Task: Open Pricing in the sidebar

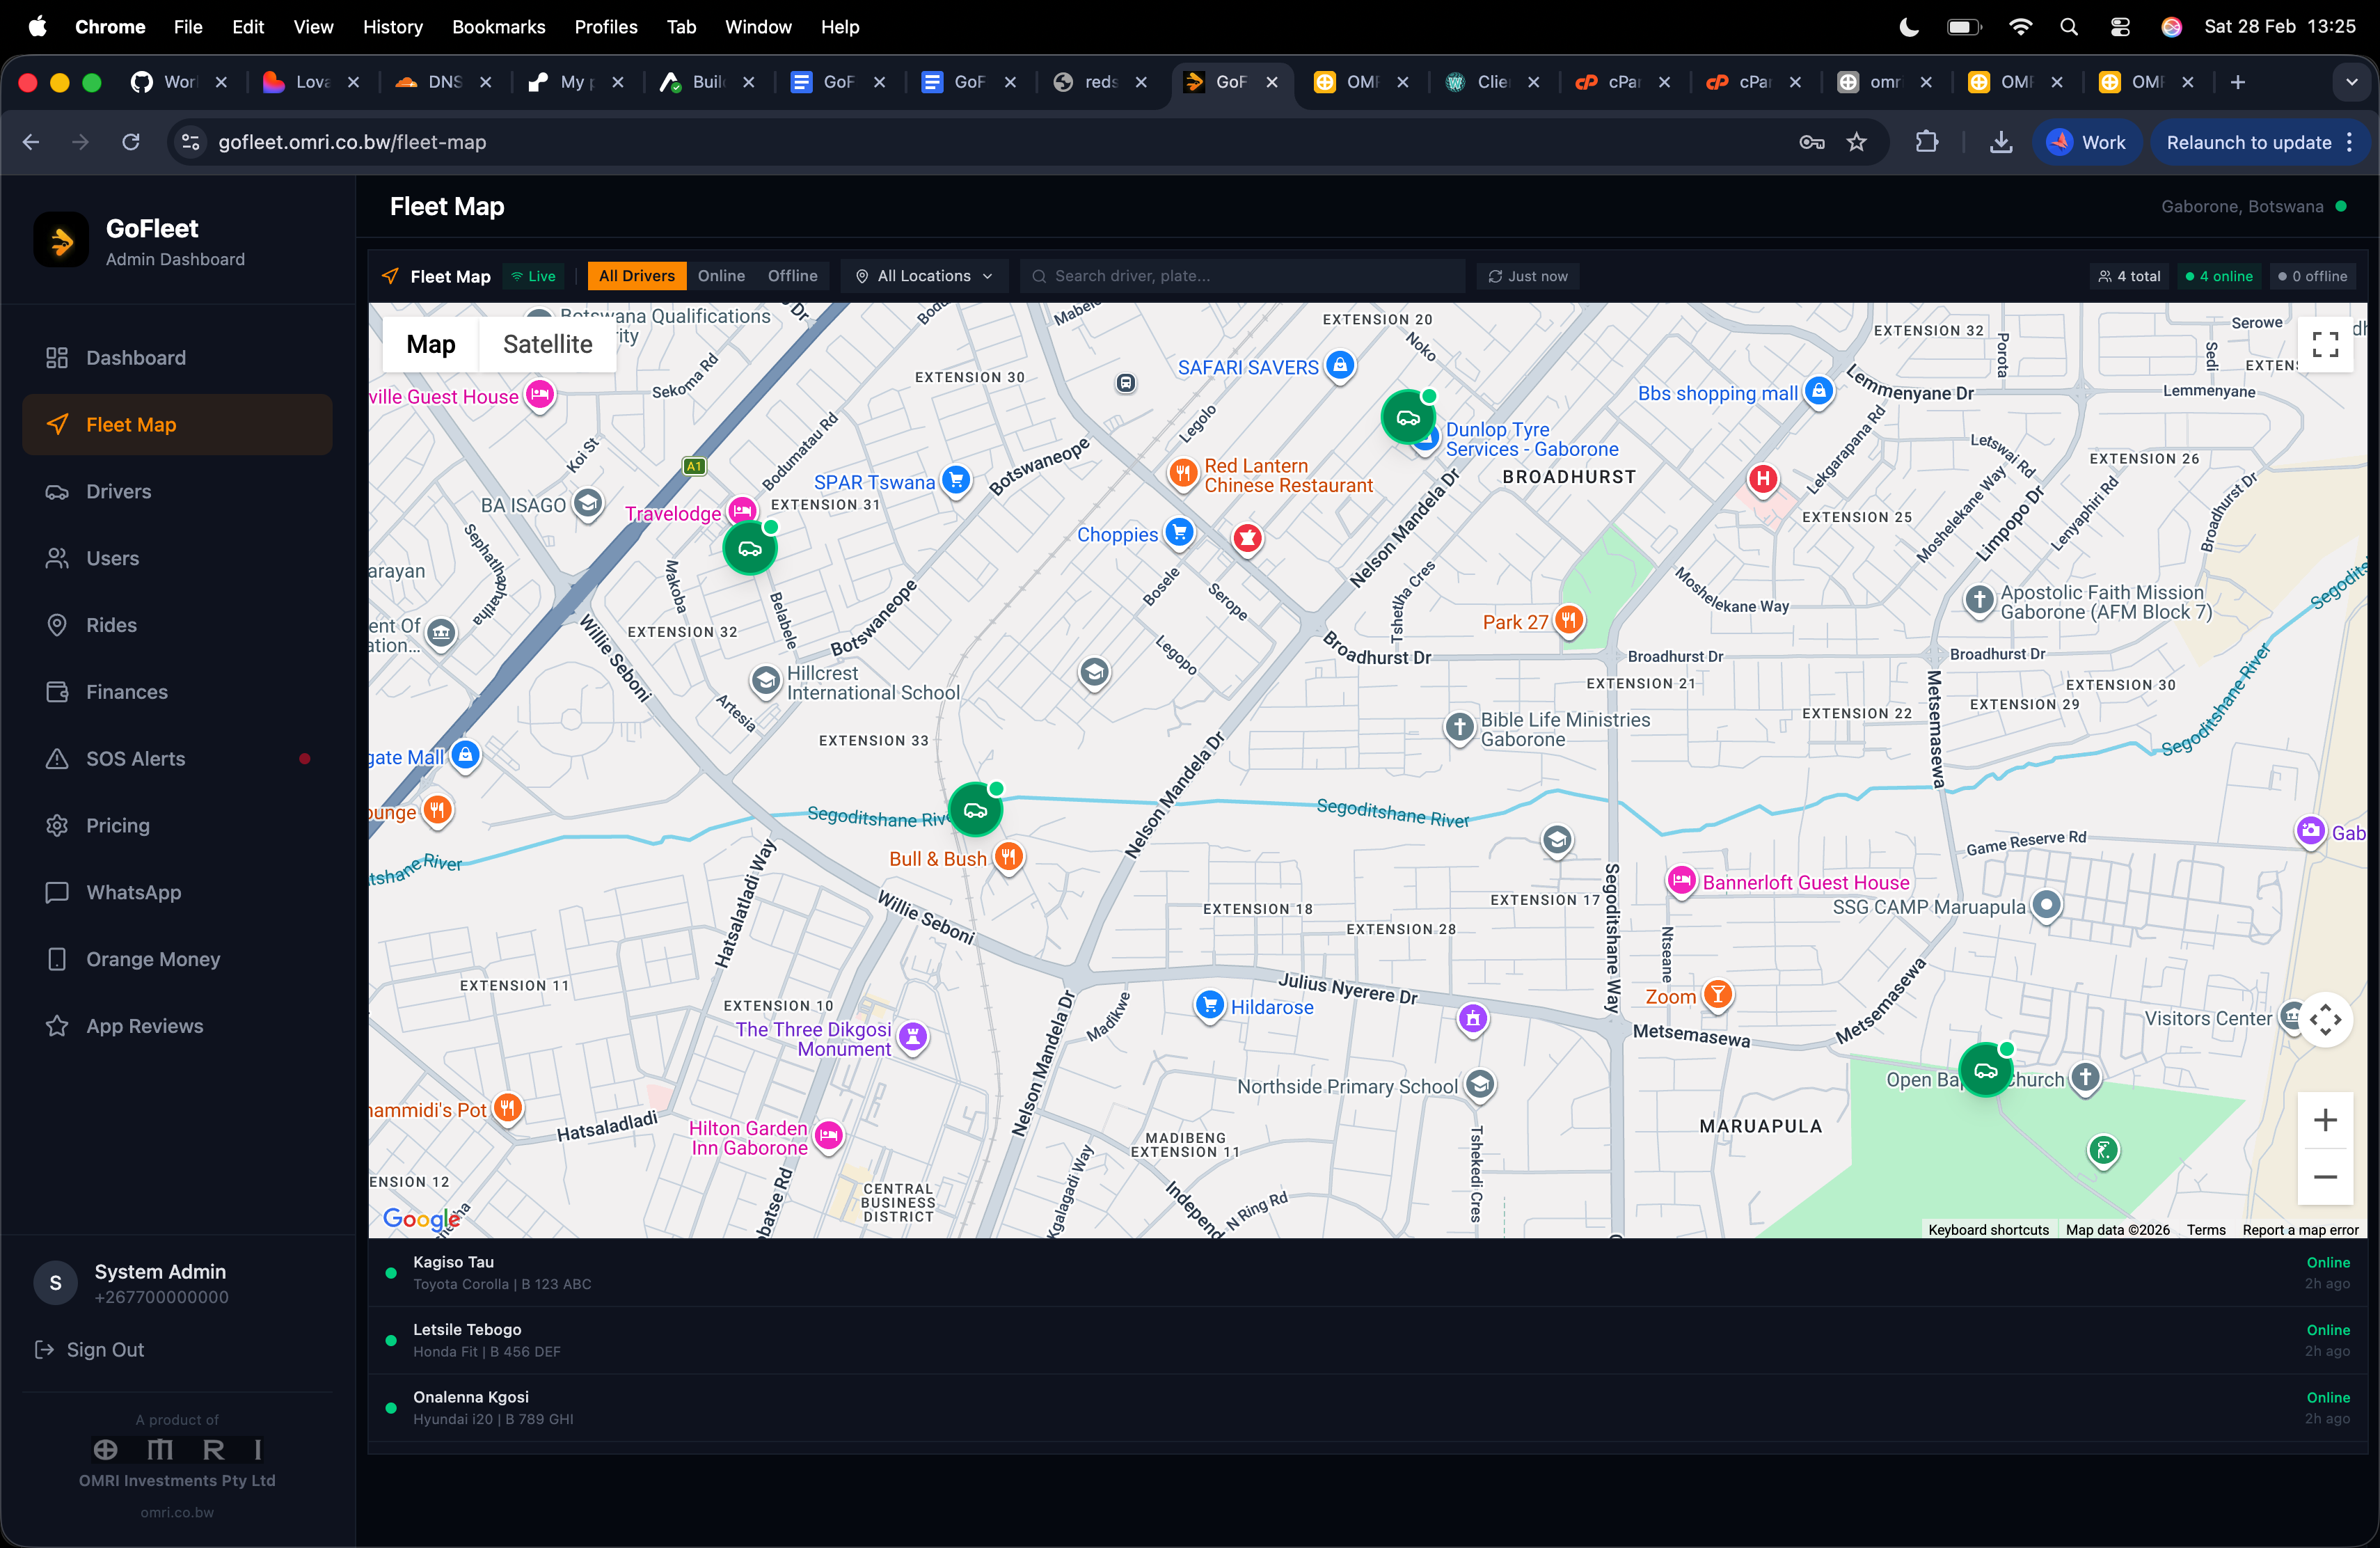Action: (177, 826)
